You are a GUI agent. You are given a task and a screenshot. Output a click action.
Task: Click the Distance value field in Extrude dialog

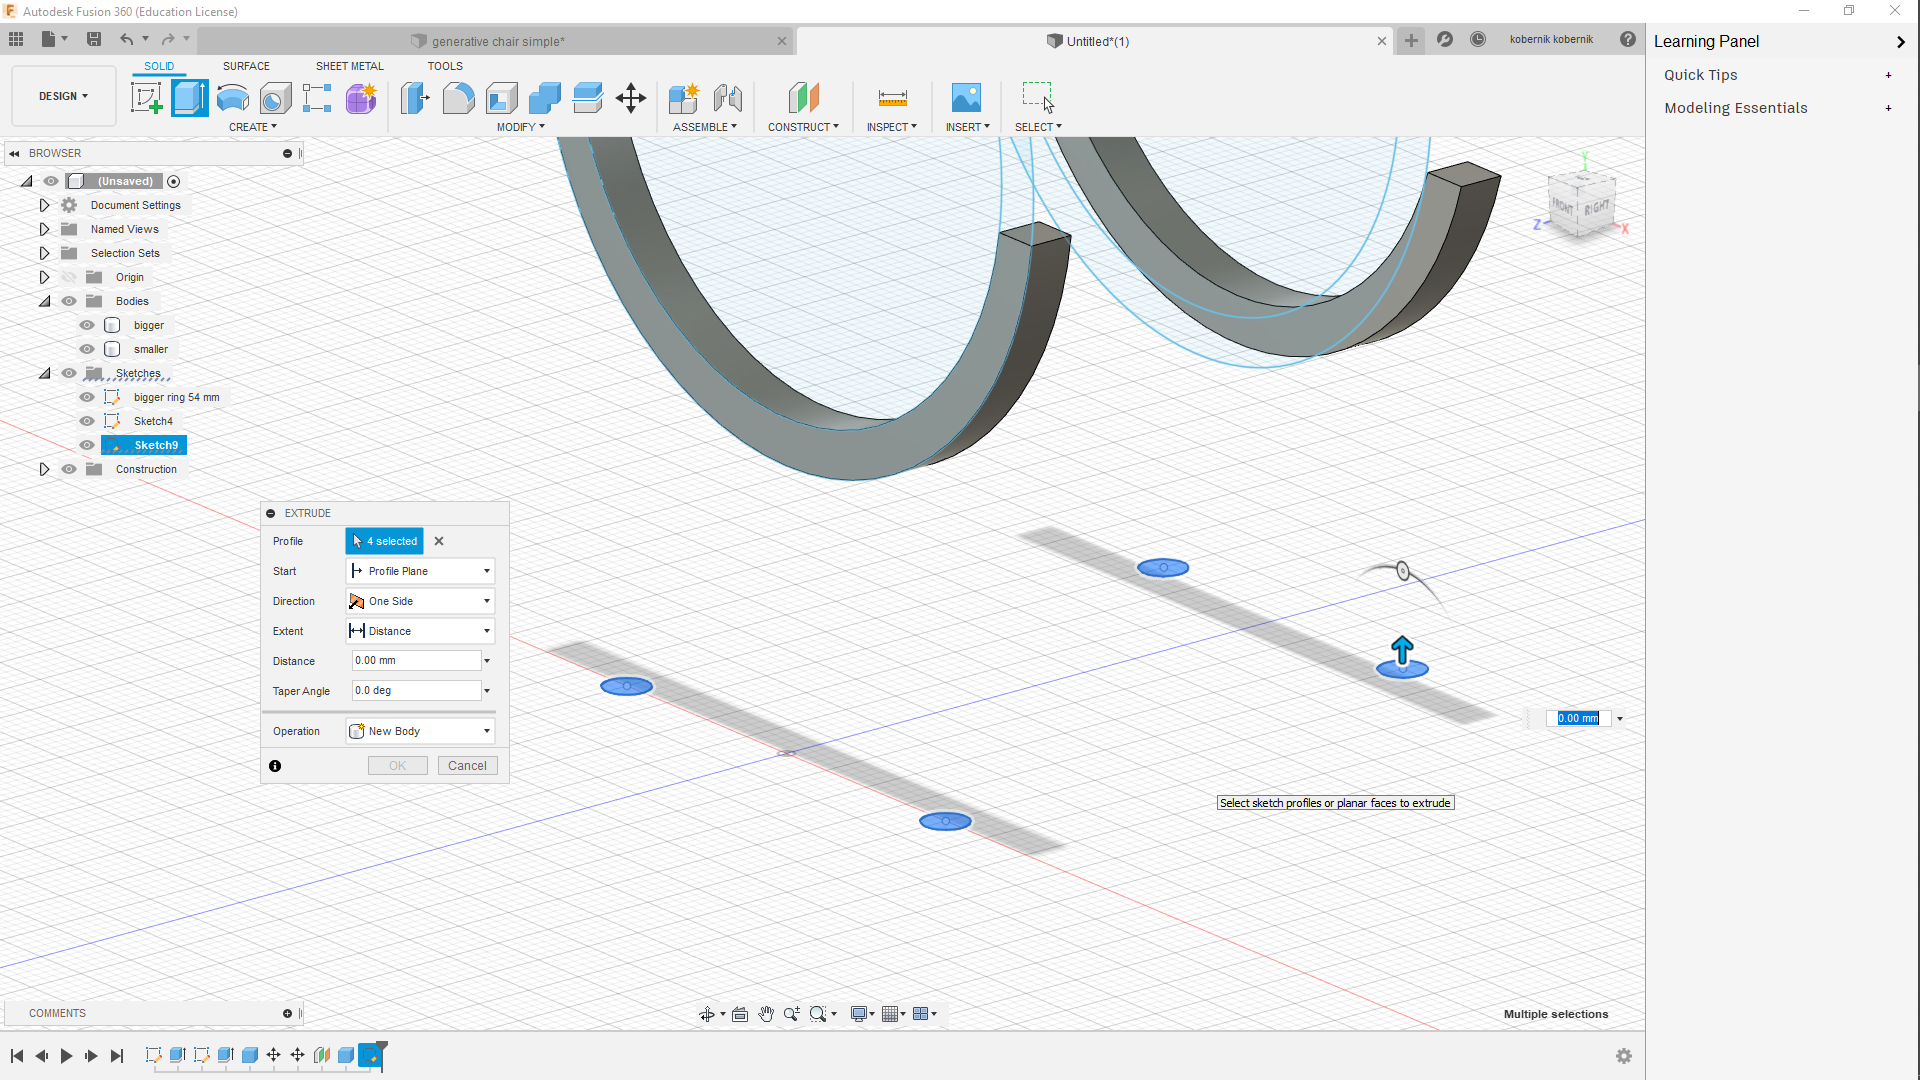(x=414, y=660)
